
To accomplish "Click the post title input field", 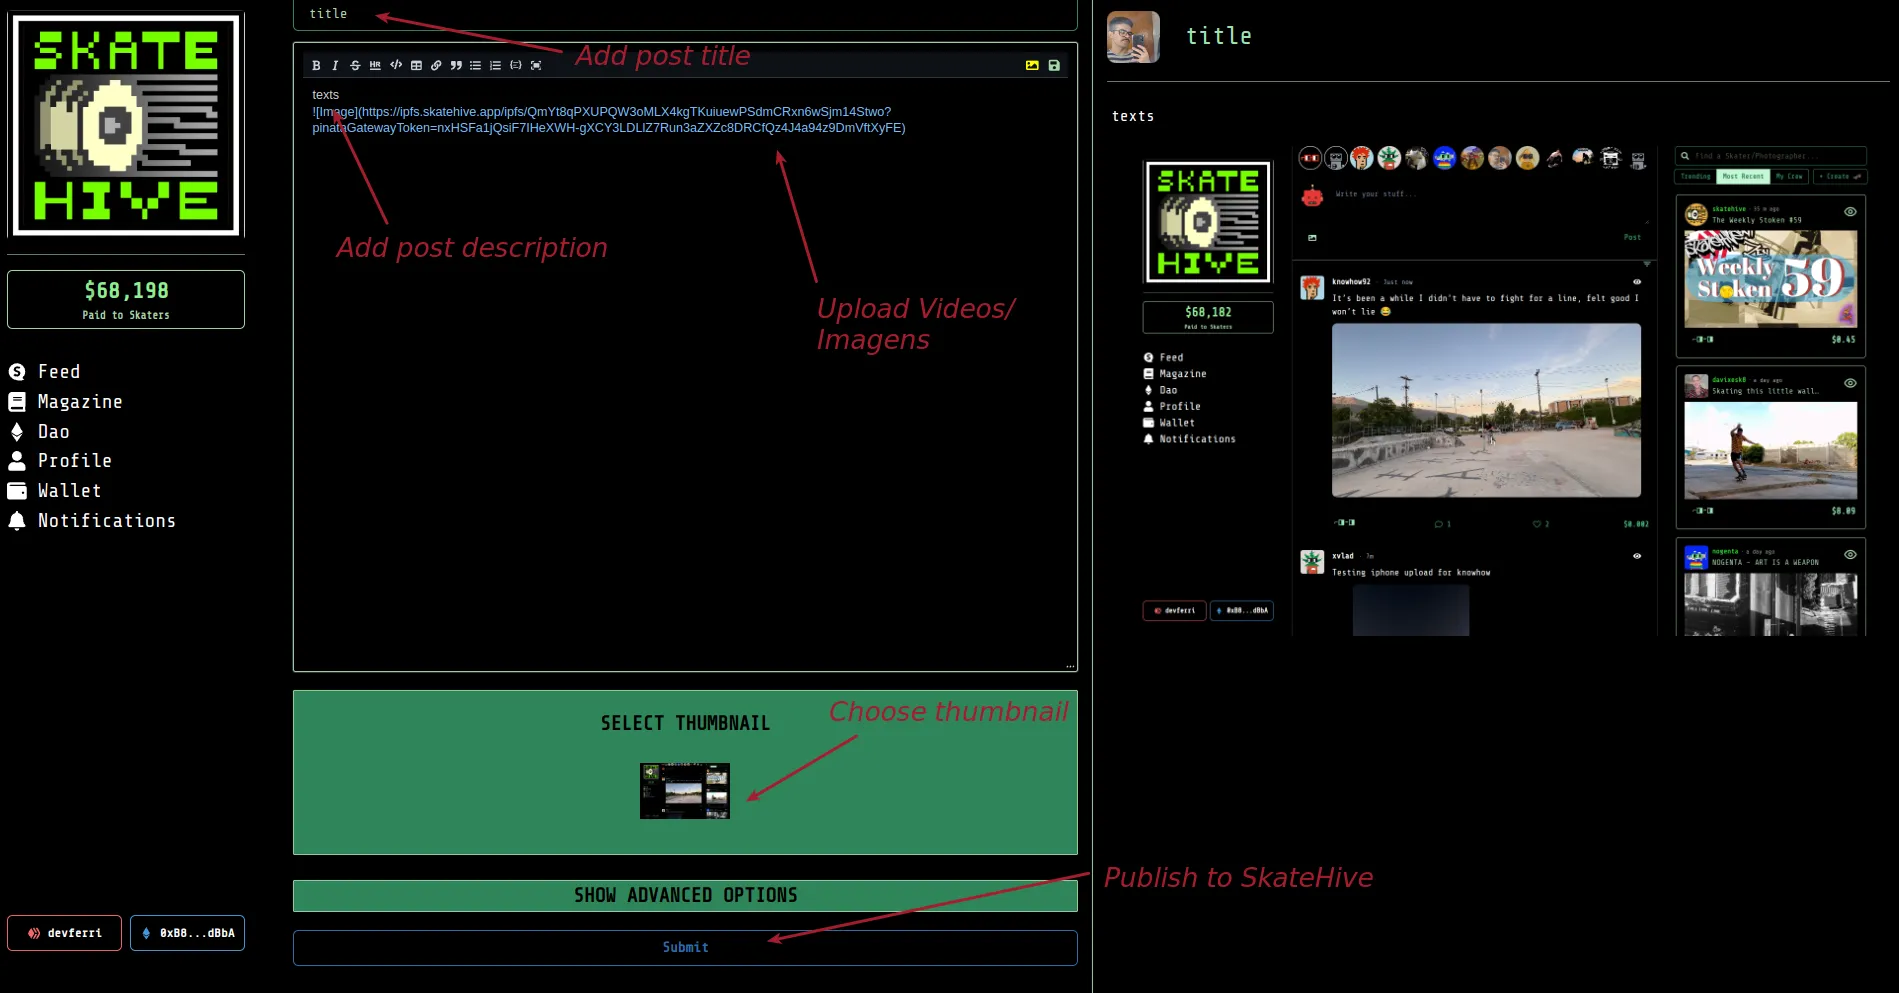I will tap(685, 14).
